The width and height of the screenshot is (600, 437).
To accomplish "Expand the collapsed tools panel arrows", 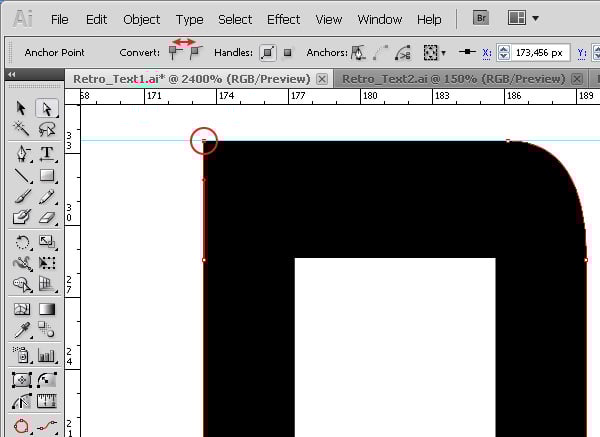I will click(x=11, y=75).
